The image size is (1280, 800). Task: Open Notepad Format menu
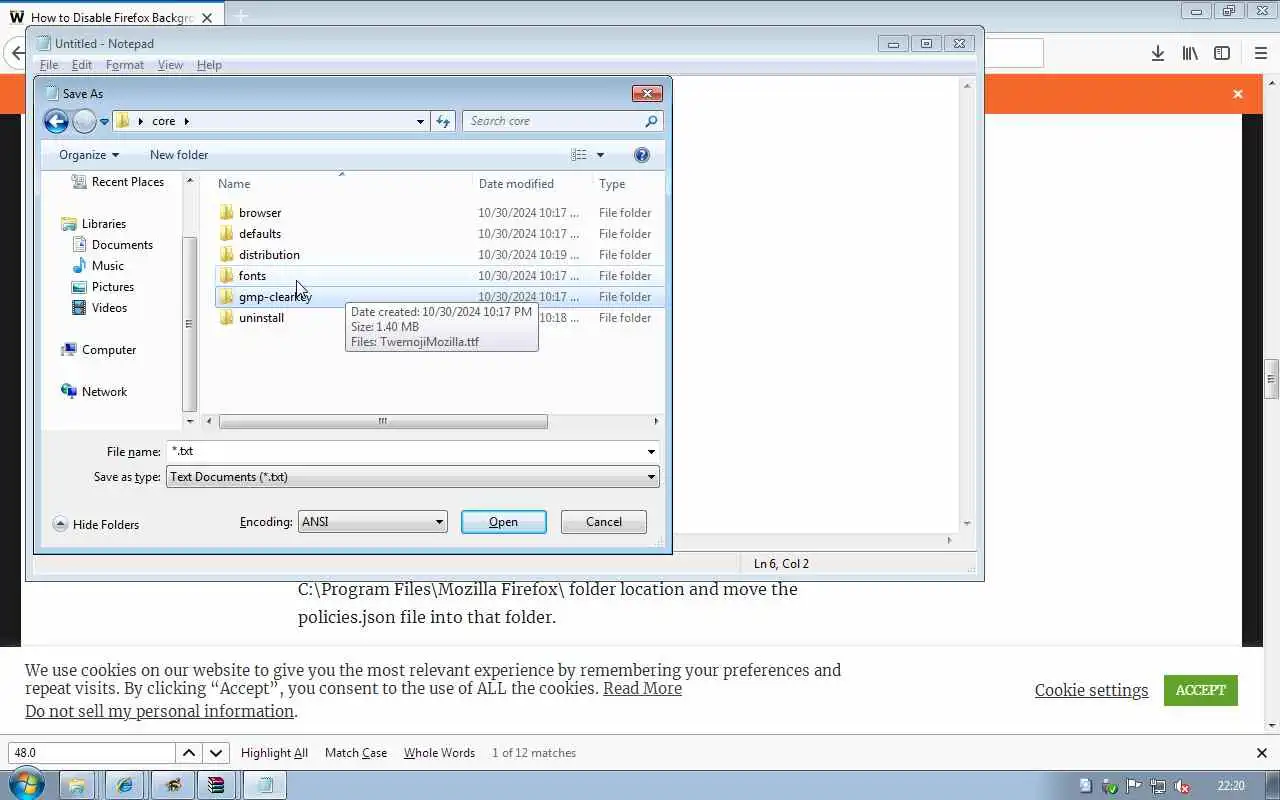[x=125, y=65]
